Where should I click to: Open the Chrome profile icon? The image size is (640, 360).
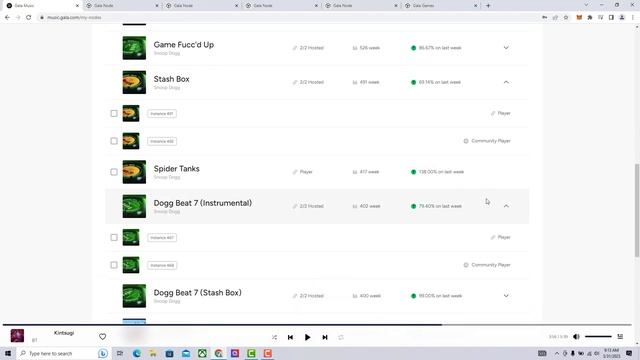(622, 18)
